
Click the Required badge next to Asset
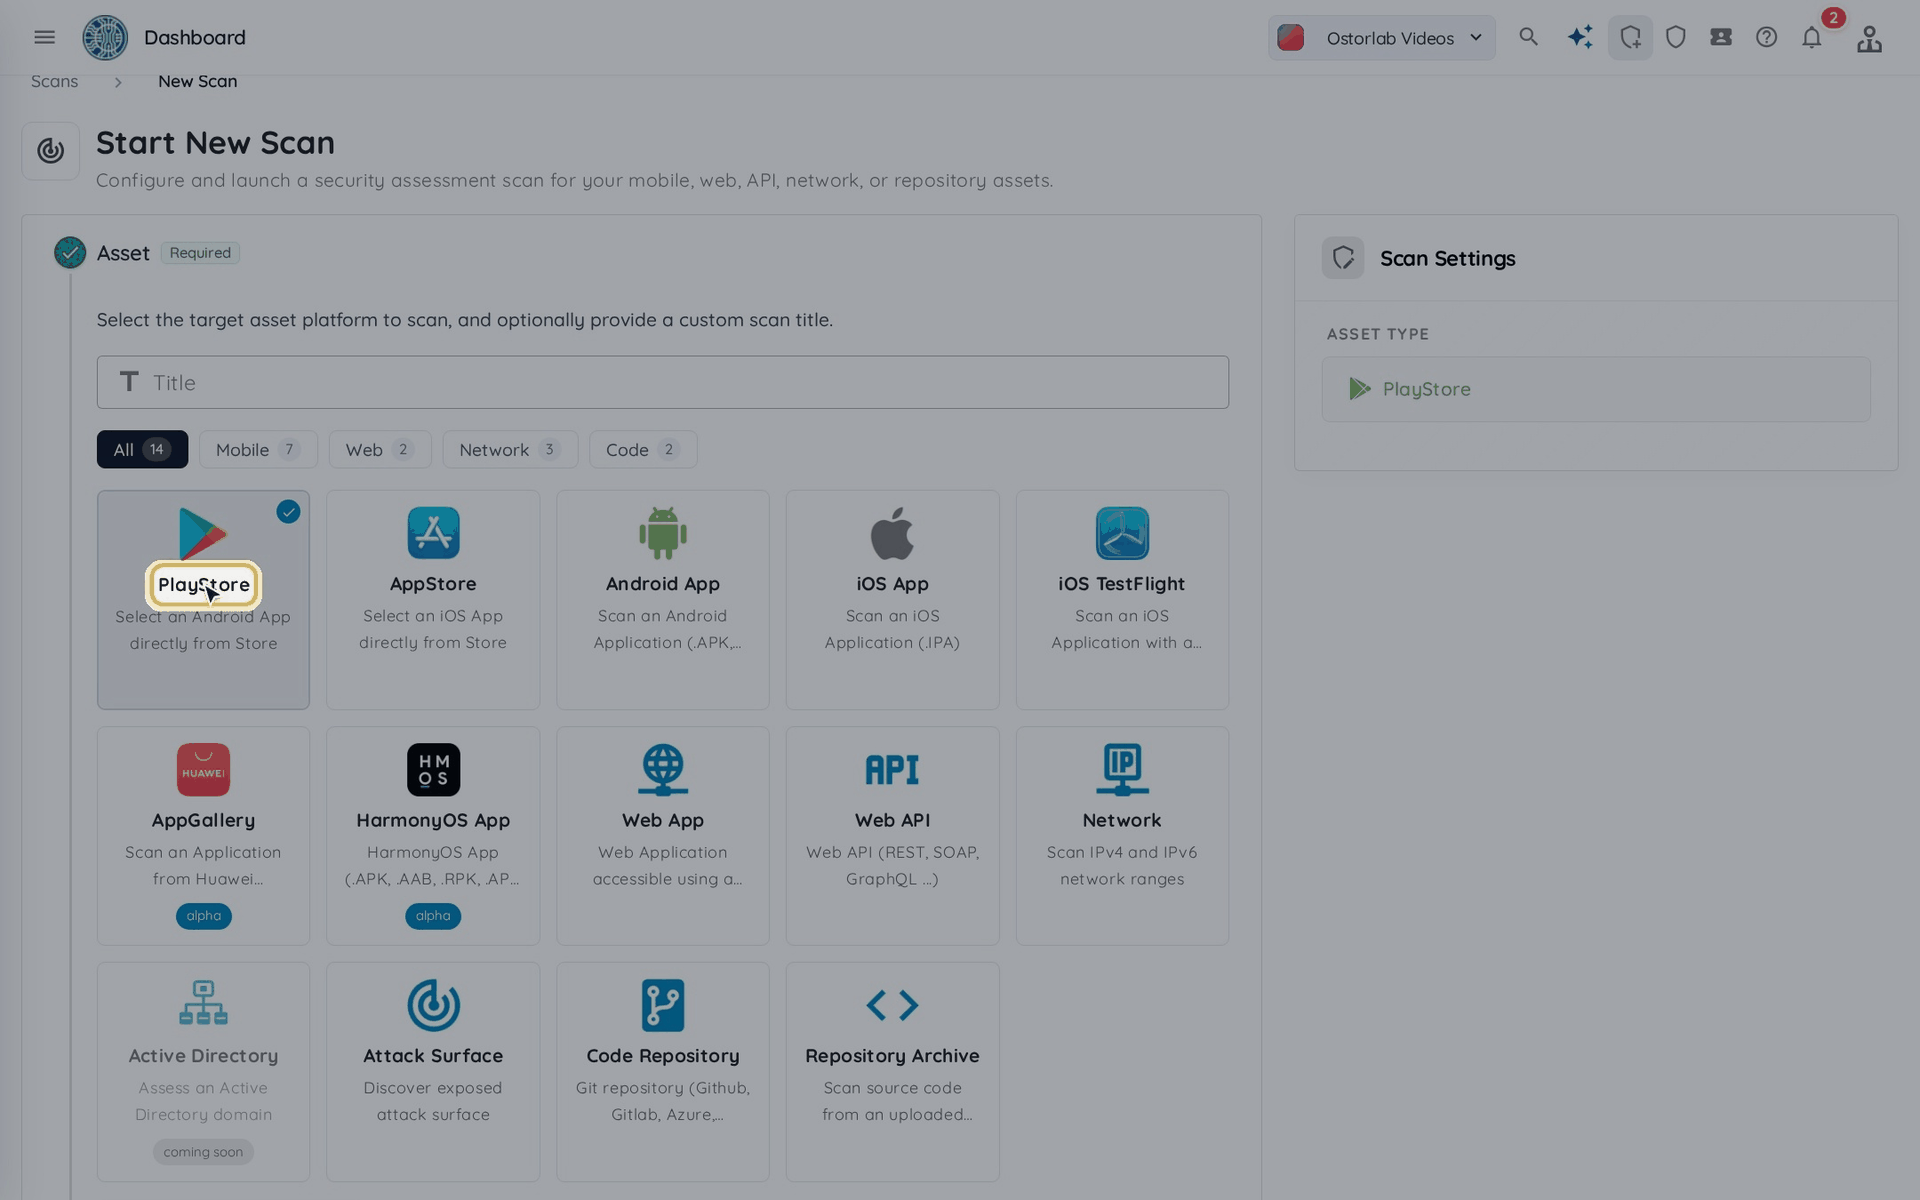[200, 253]
